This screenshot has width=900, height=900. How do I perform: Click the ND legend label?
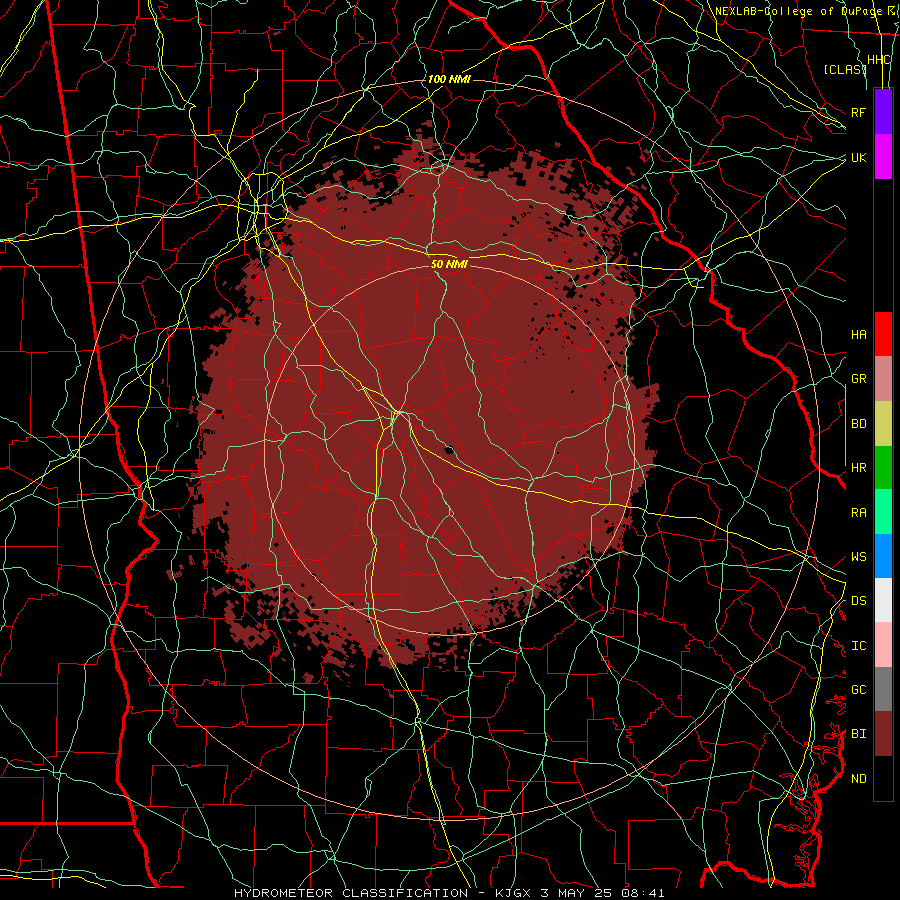pyautogui.click(x=859, y=779)
